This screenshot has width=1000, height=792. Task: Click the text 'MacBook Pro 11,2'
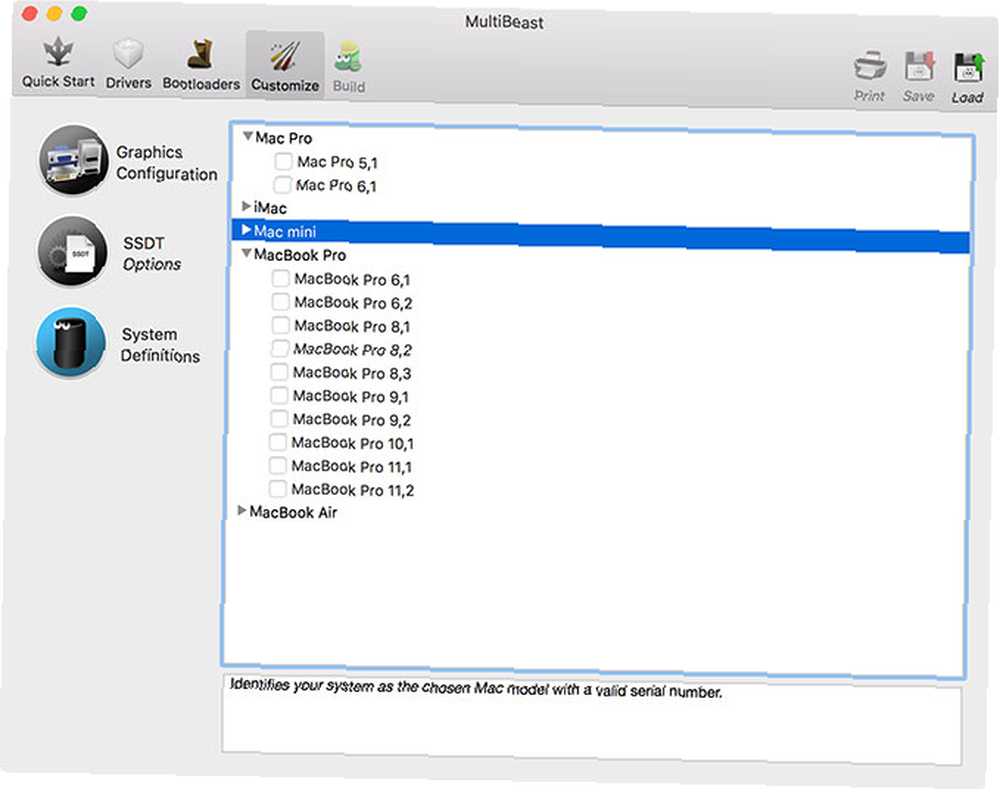353,490
